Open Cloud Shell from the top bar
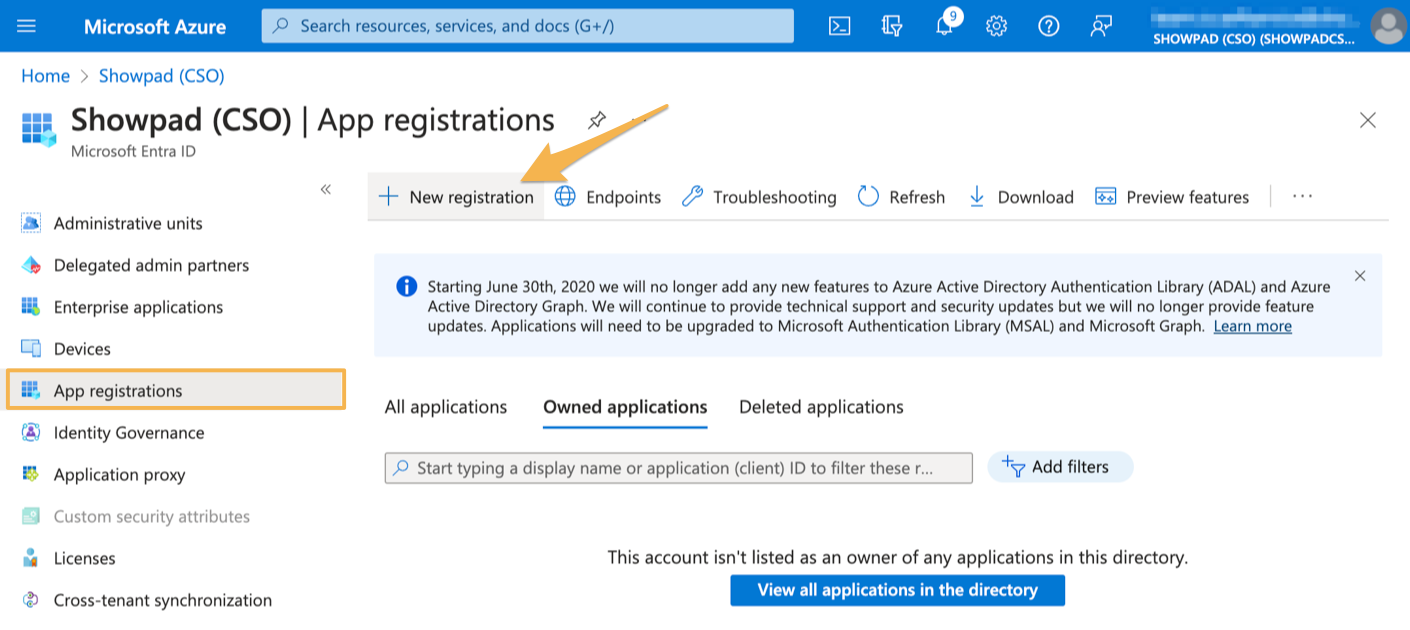This screenshot has height=630, width=1410. tap(840, 26)
